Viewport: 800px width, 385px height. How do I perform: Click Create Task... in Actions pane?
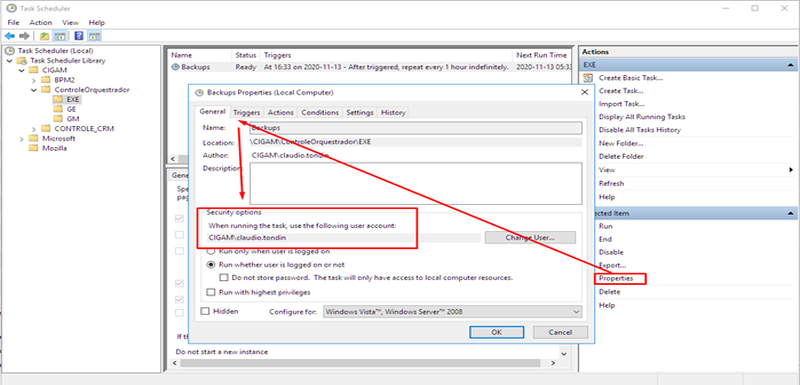click(621, 91)
